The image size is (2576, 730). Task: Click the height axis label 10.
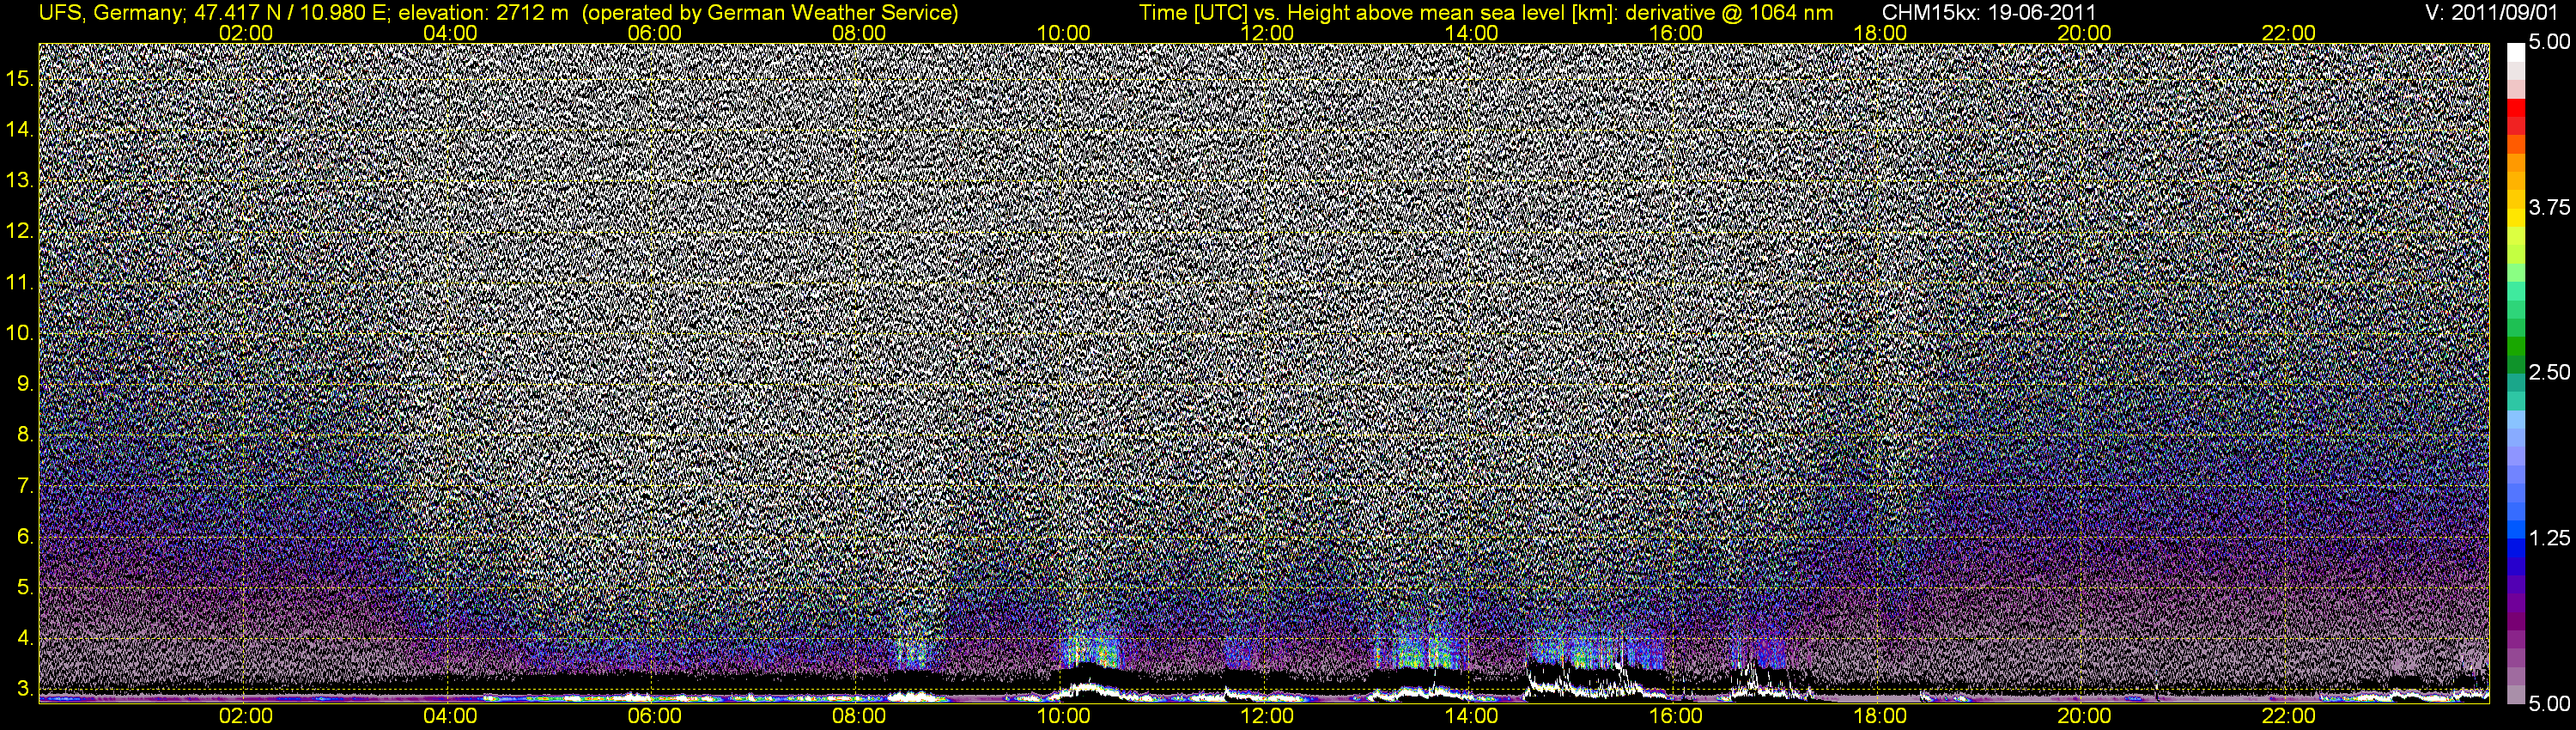[19, 333]
